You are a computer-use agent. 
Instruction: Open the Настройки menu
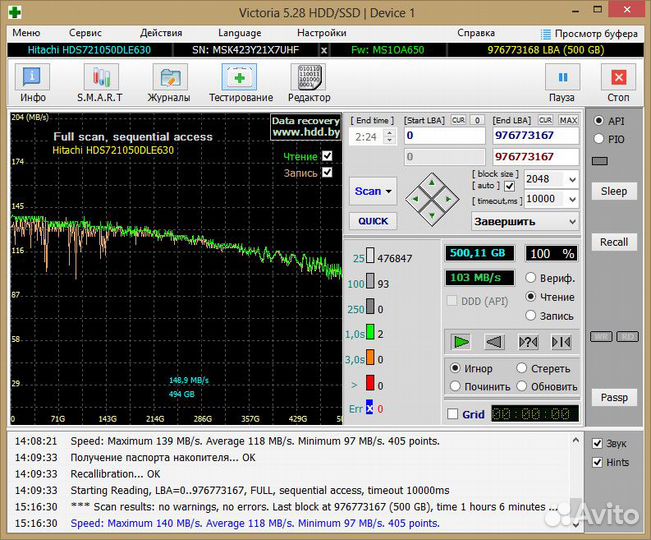pyautogui.click(x=321, y=33)
